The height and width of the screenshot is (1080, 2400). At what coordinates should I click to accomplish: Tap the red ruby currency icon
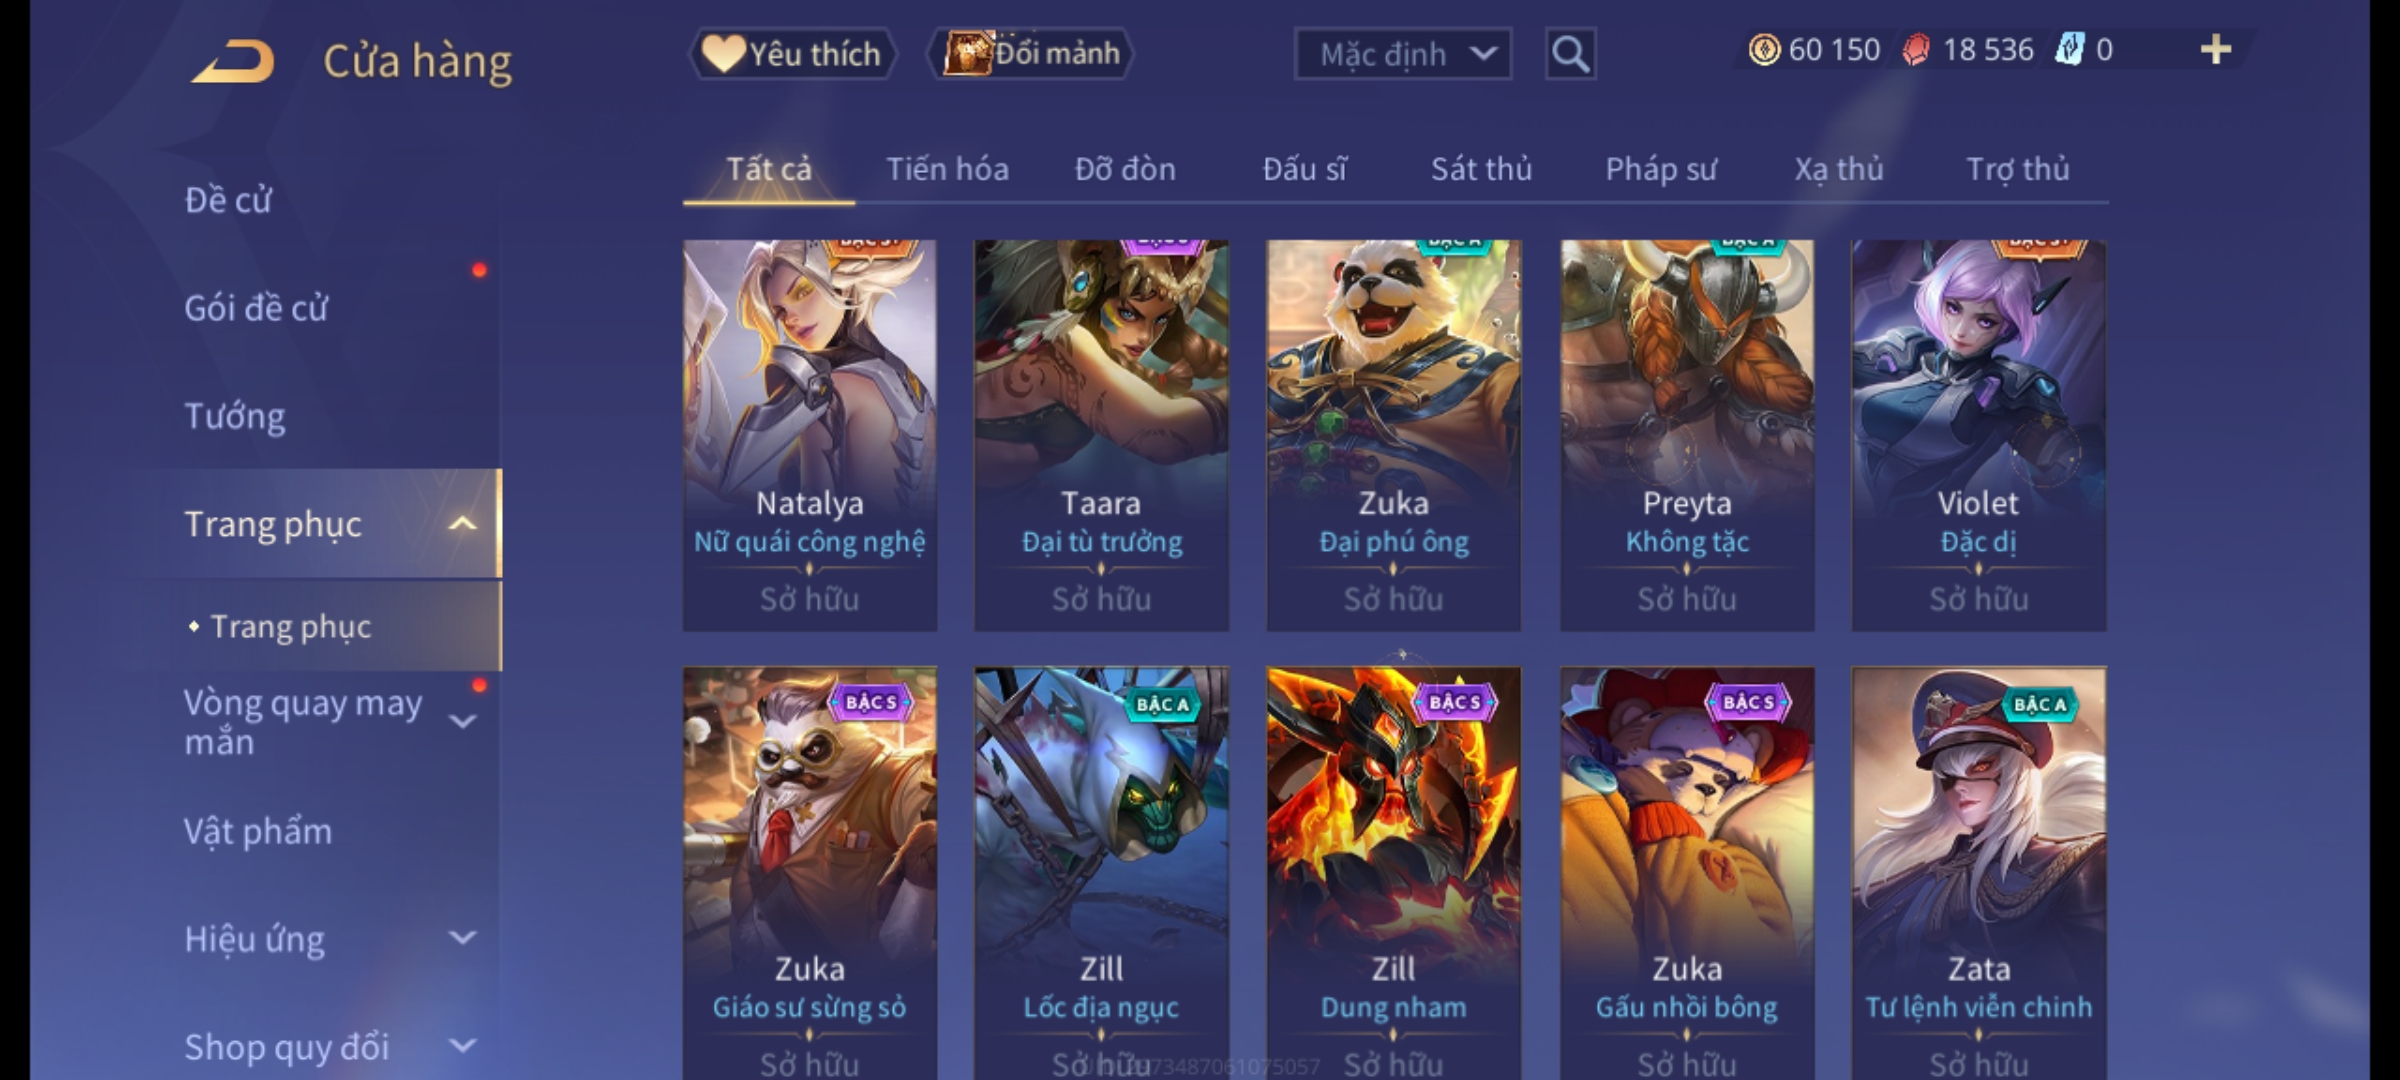pyautogui.click(x=1916, y=50)
